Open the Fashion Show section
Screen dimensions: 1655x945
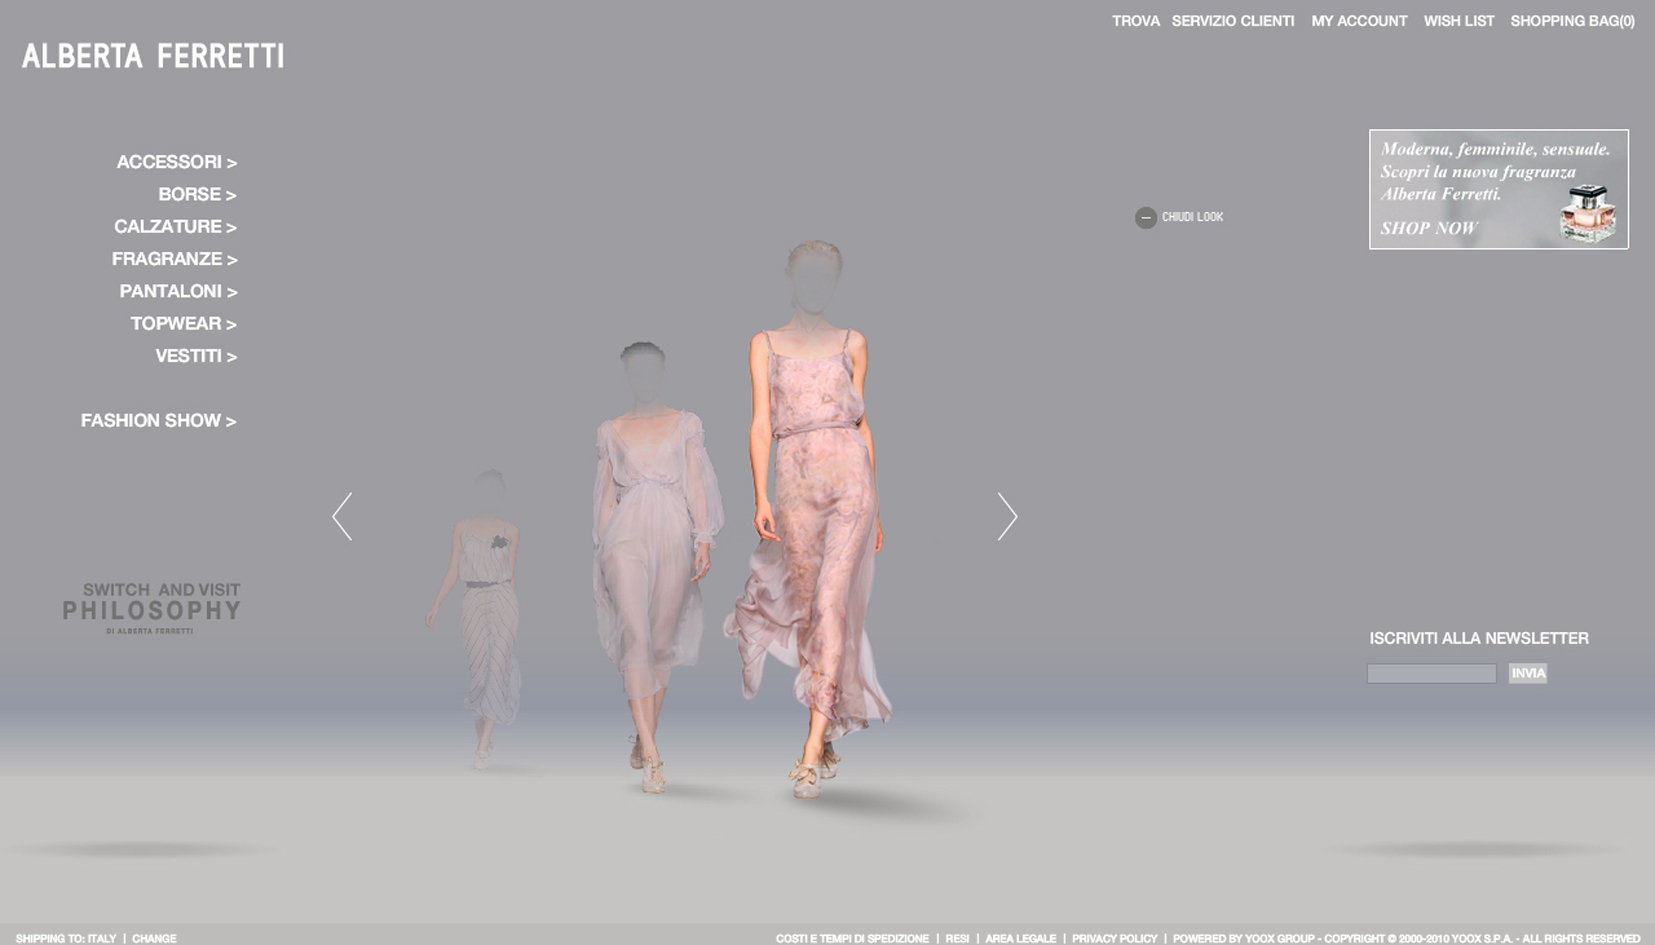158,421
